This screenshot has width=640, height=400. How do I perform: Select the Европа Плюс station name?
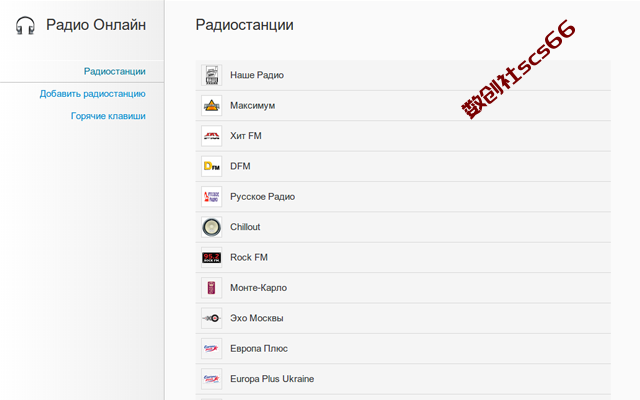pos(259,349)
